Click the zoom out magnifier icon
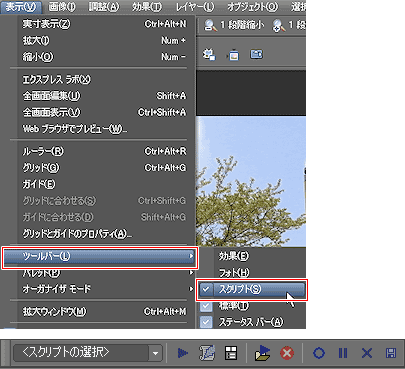The height and width of the screenshot is (369, 405). [x=210, y=25]
